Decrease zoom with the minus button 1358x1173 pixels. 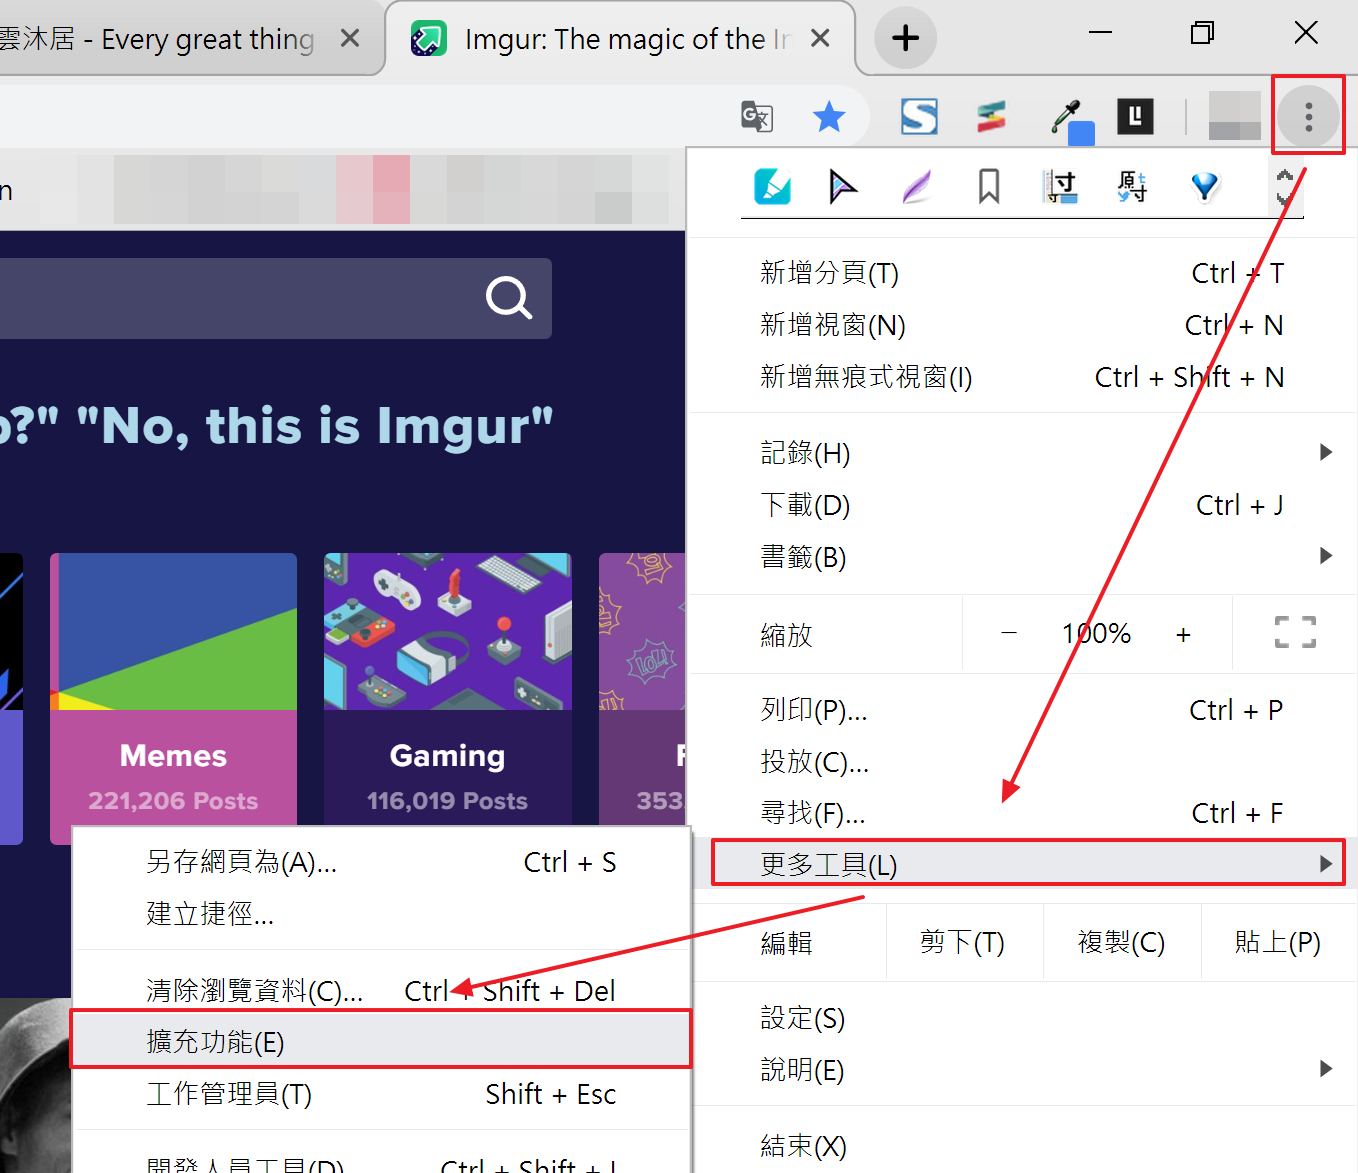click(x=1009, y=633)
